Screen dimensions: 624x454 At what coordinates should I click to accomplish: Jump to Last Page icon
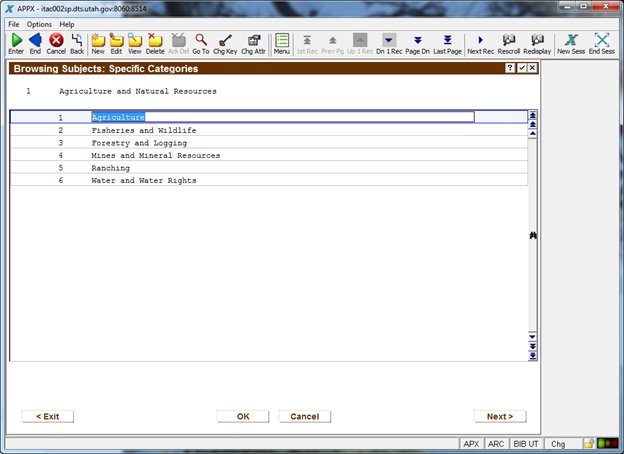coord(447,40)
